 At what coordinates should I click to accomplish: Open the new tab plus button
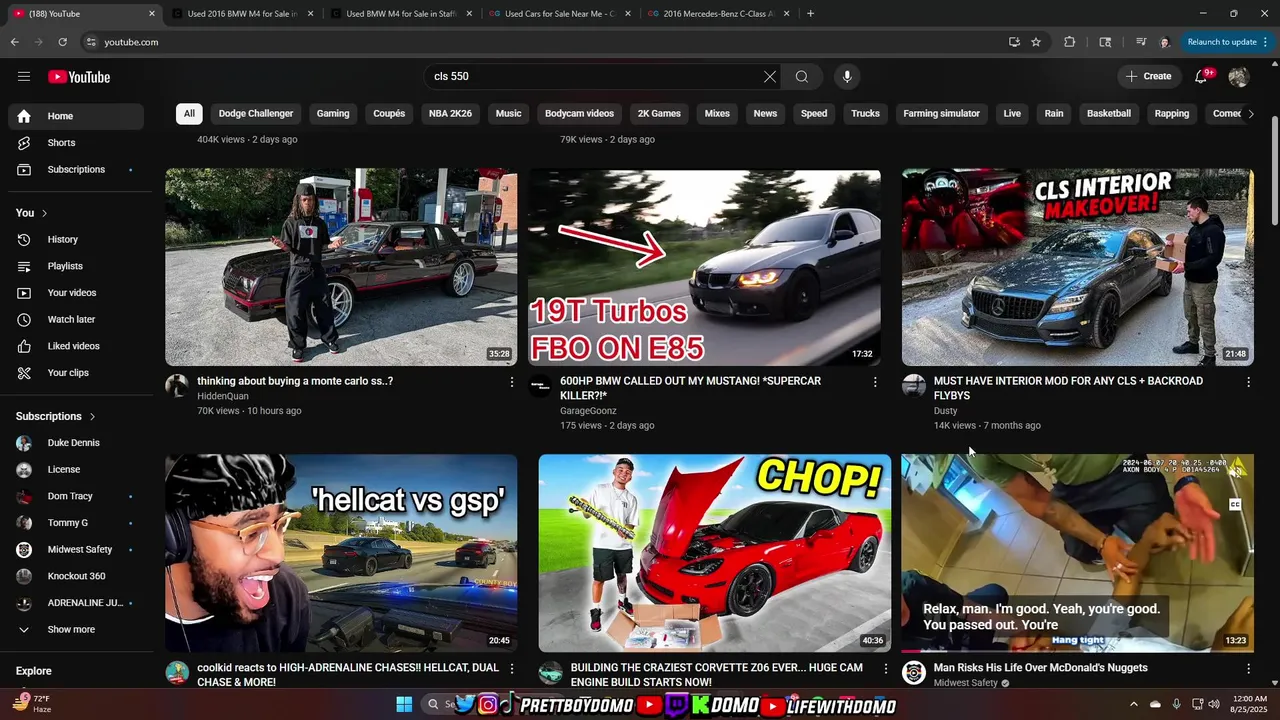point(810,14)
